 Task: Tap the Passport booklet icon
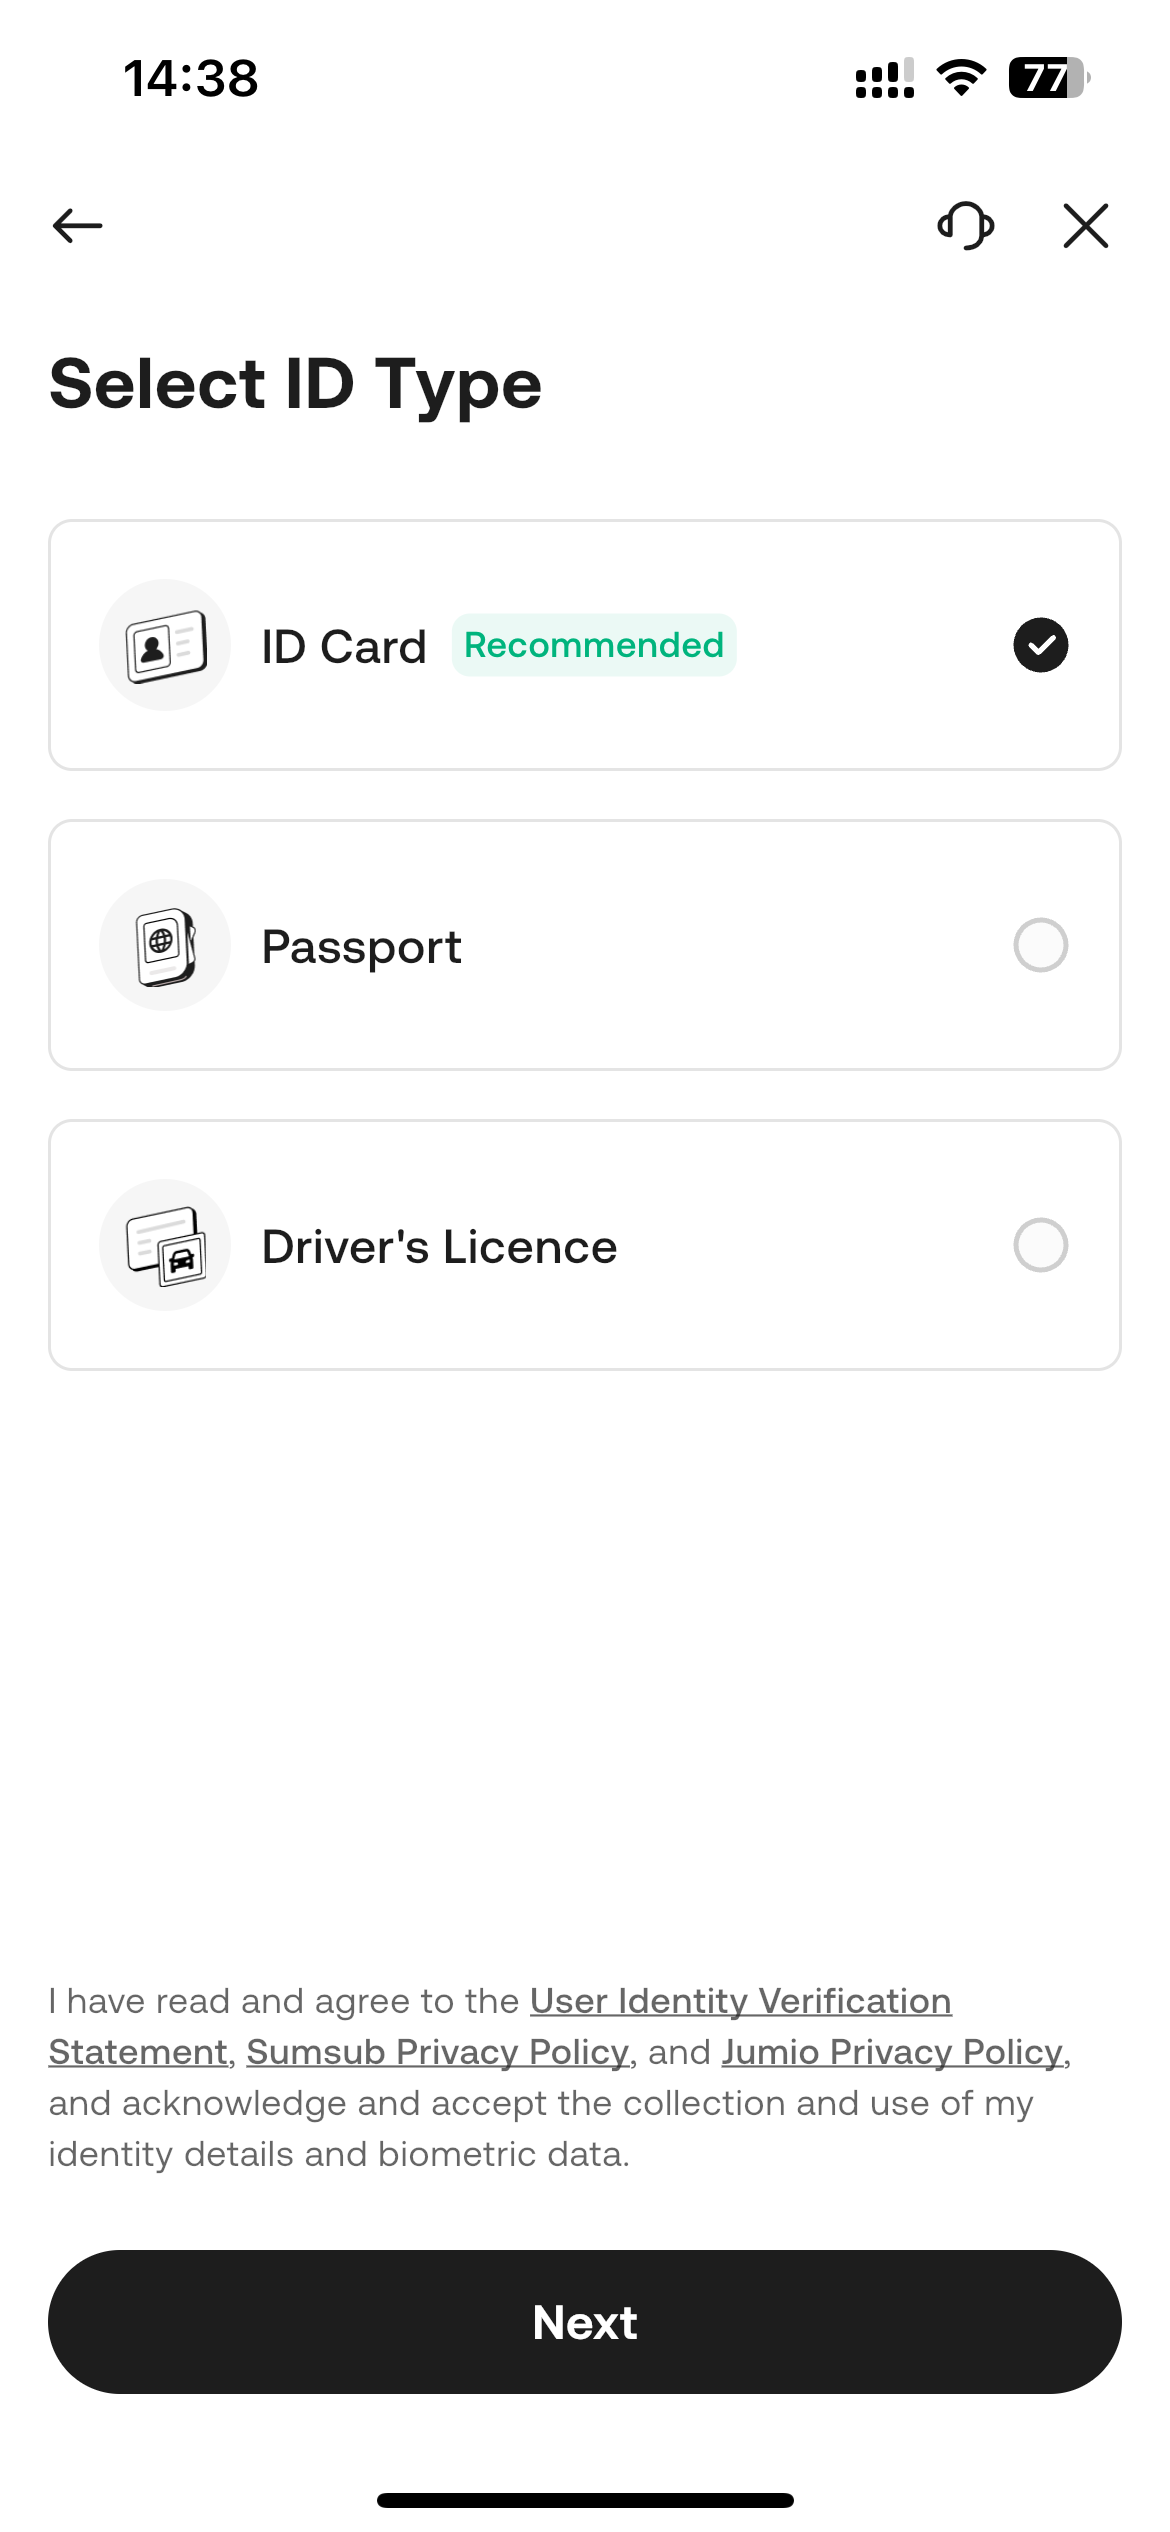click(165, 945)
